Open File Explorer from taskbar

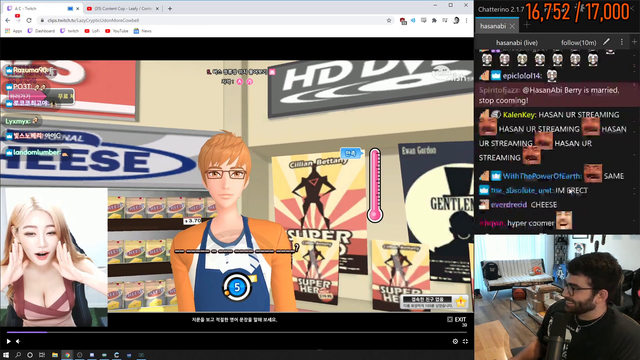tap(55, 355)
